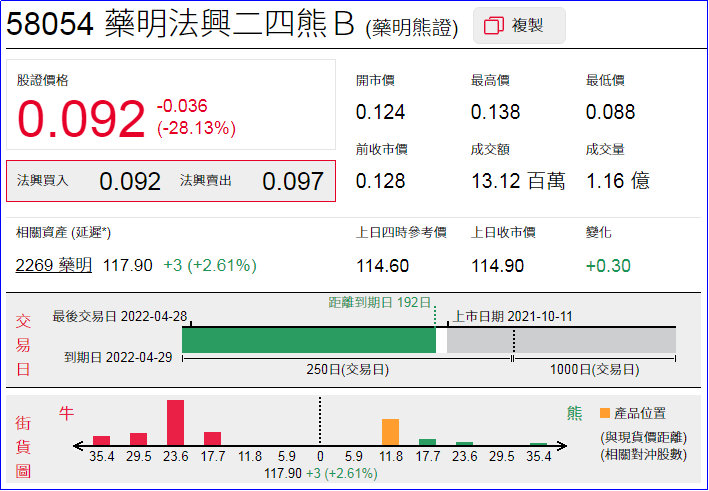
Task: Click the tallest red bull bar at 23.6
Action: click(175, 423)
